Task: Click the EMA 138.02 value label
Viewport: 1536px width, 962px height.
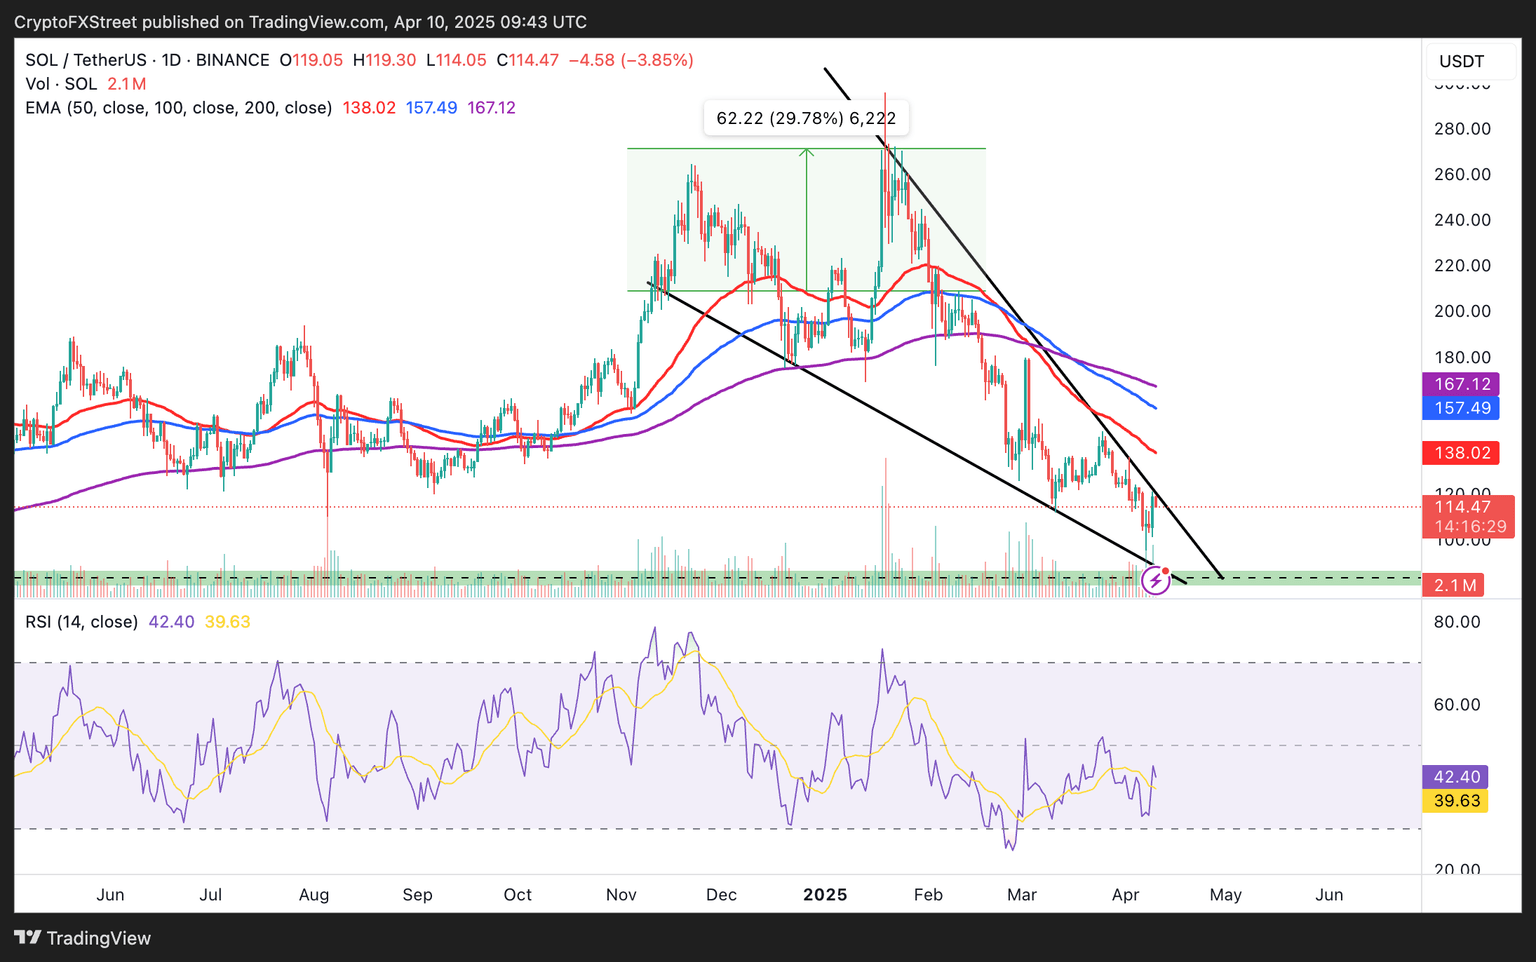Action: (1461, 452)
